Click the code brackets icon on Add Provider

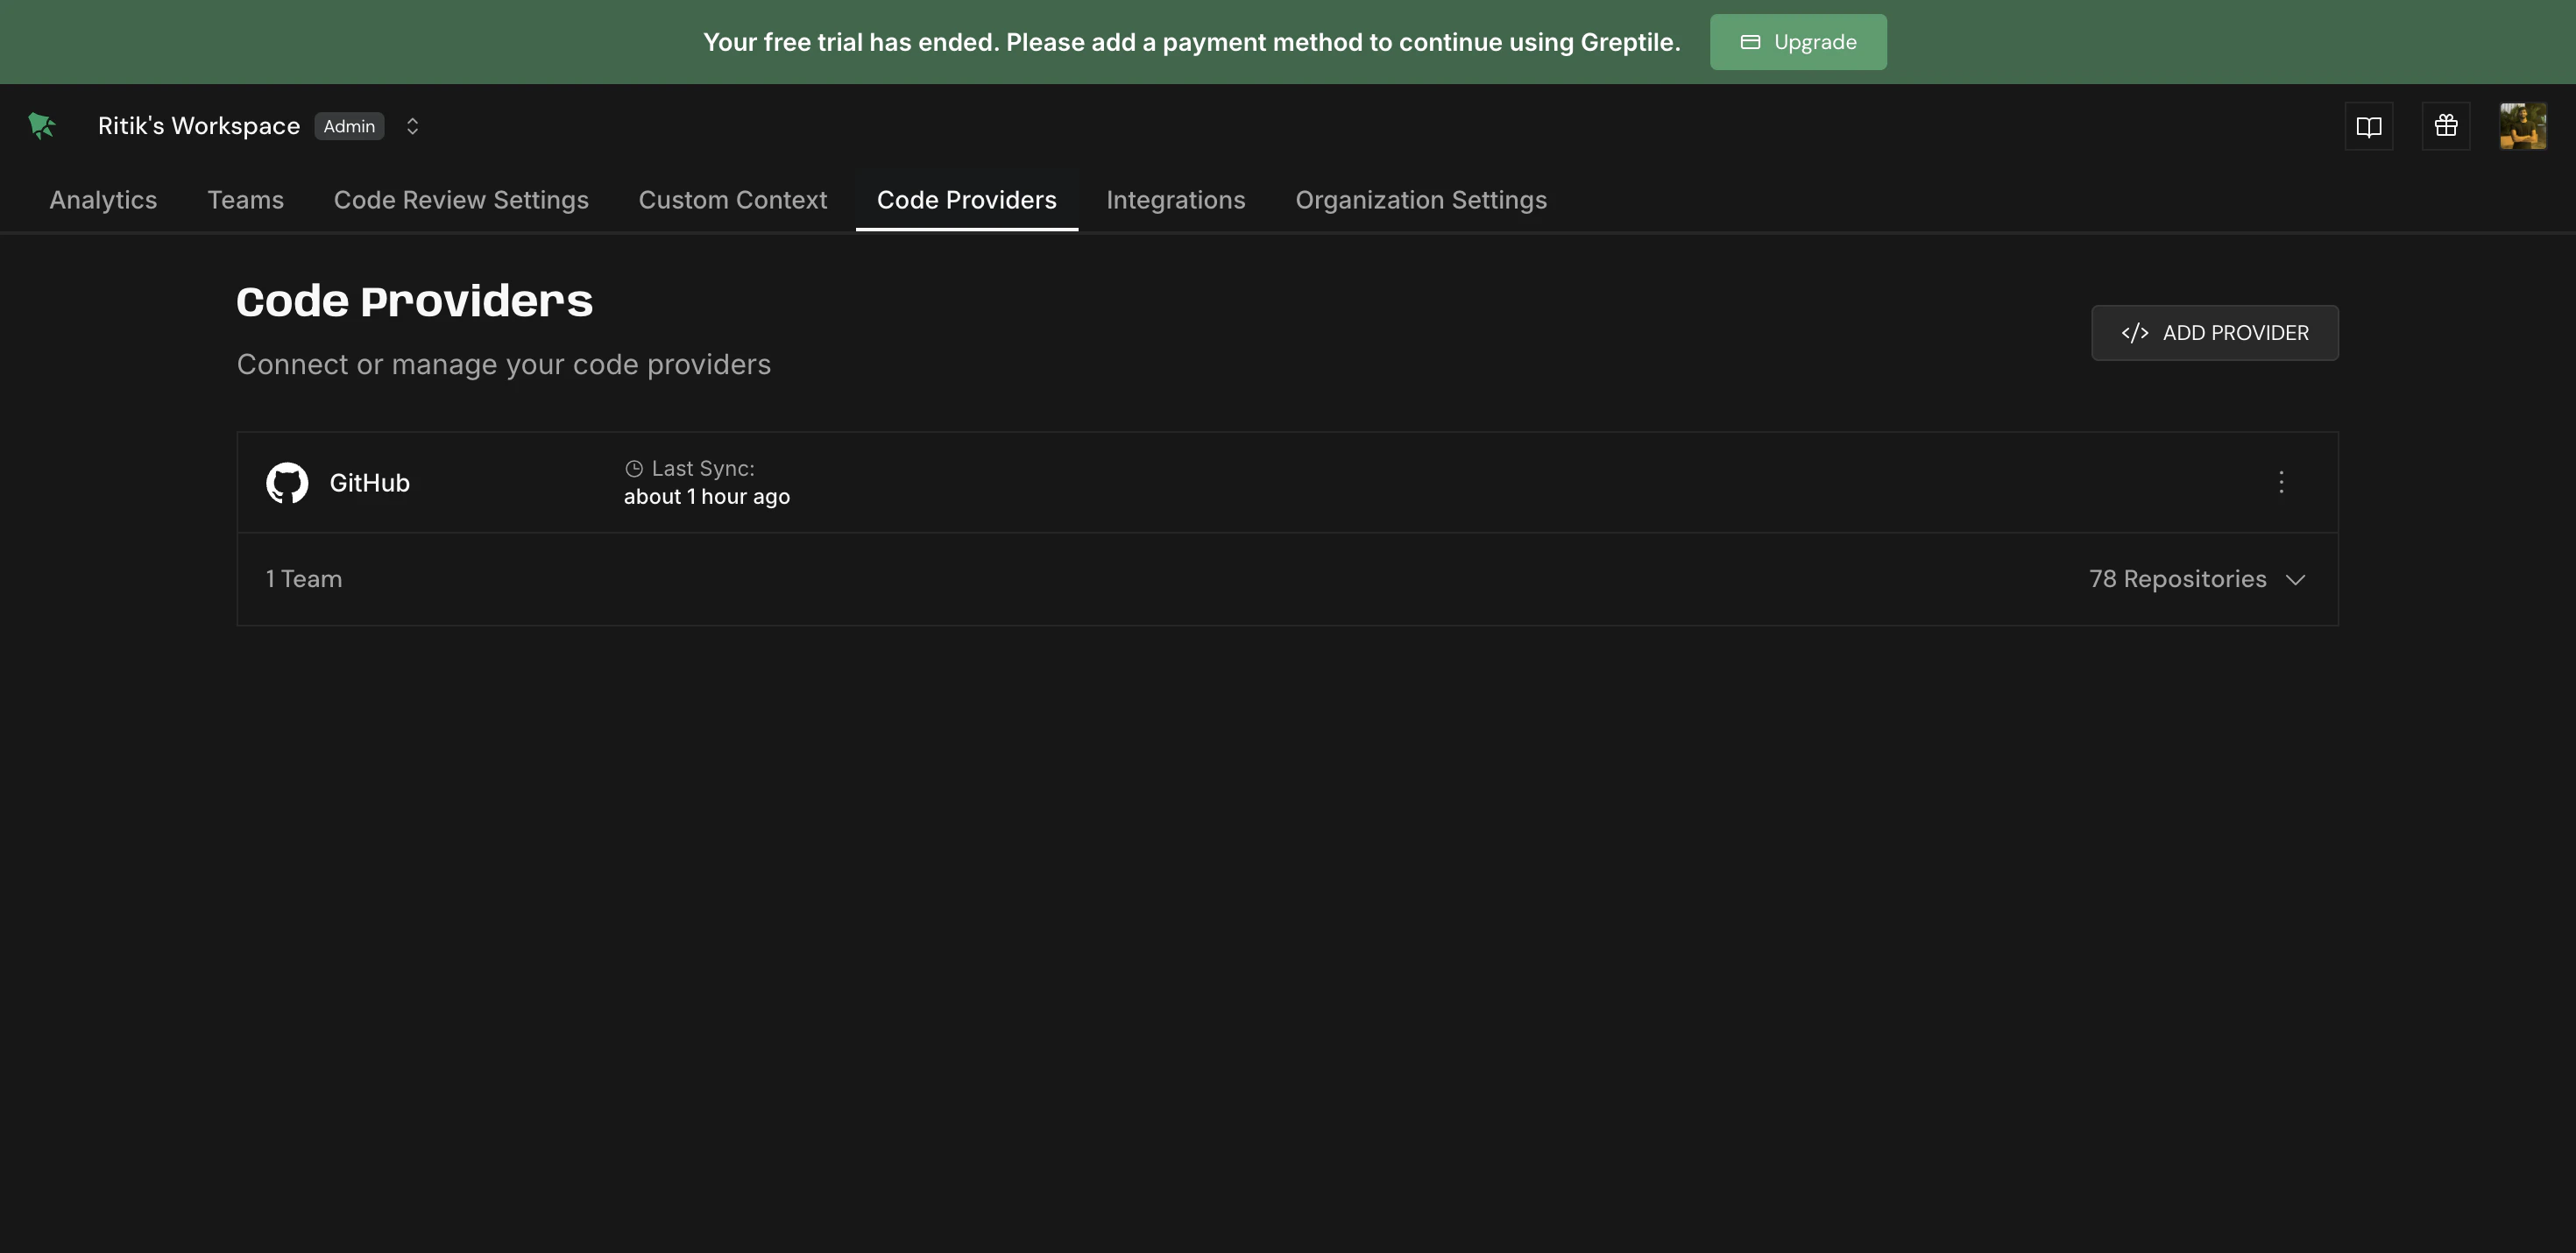pyautogui.click(x=2136, y=332)
